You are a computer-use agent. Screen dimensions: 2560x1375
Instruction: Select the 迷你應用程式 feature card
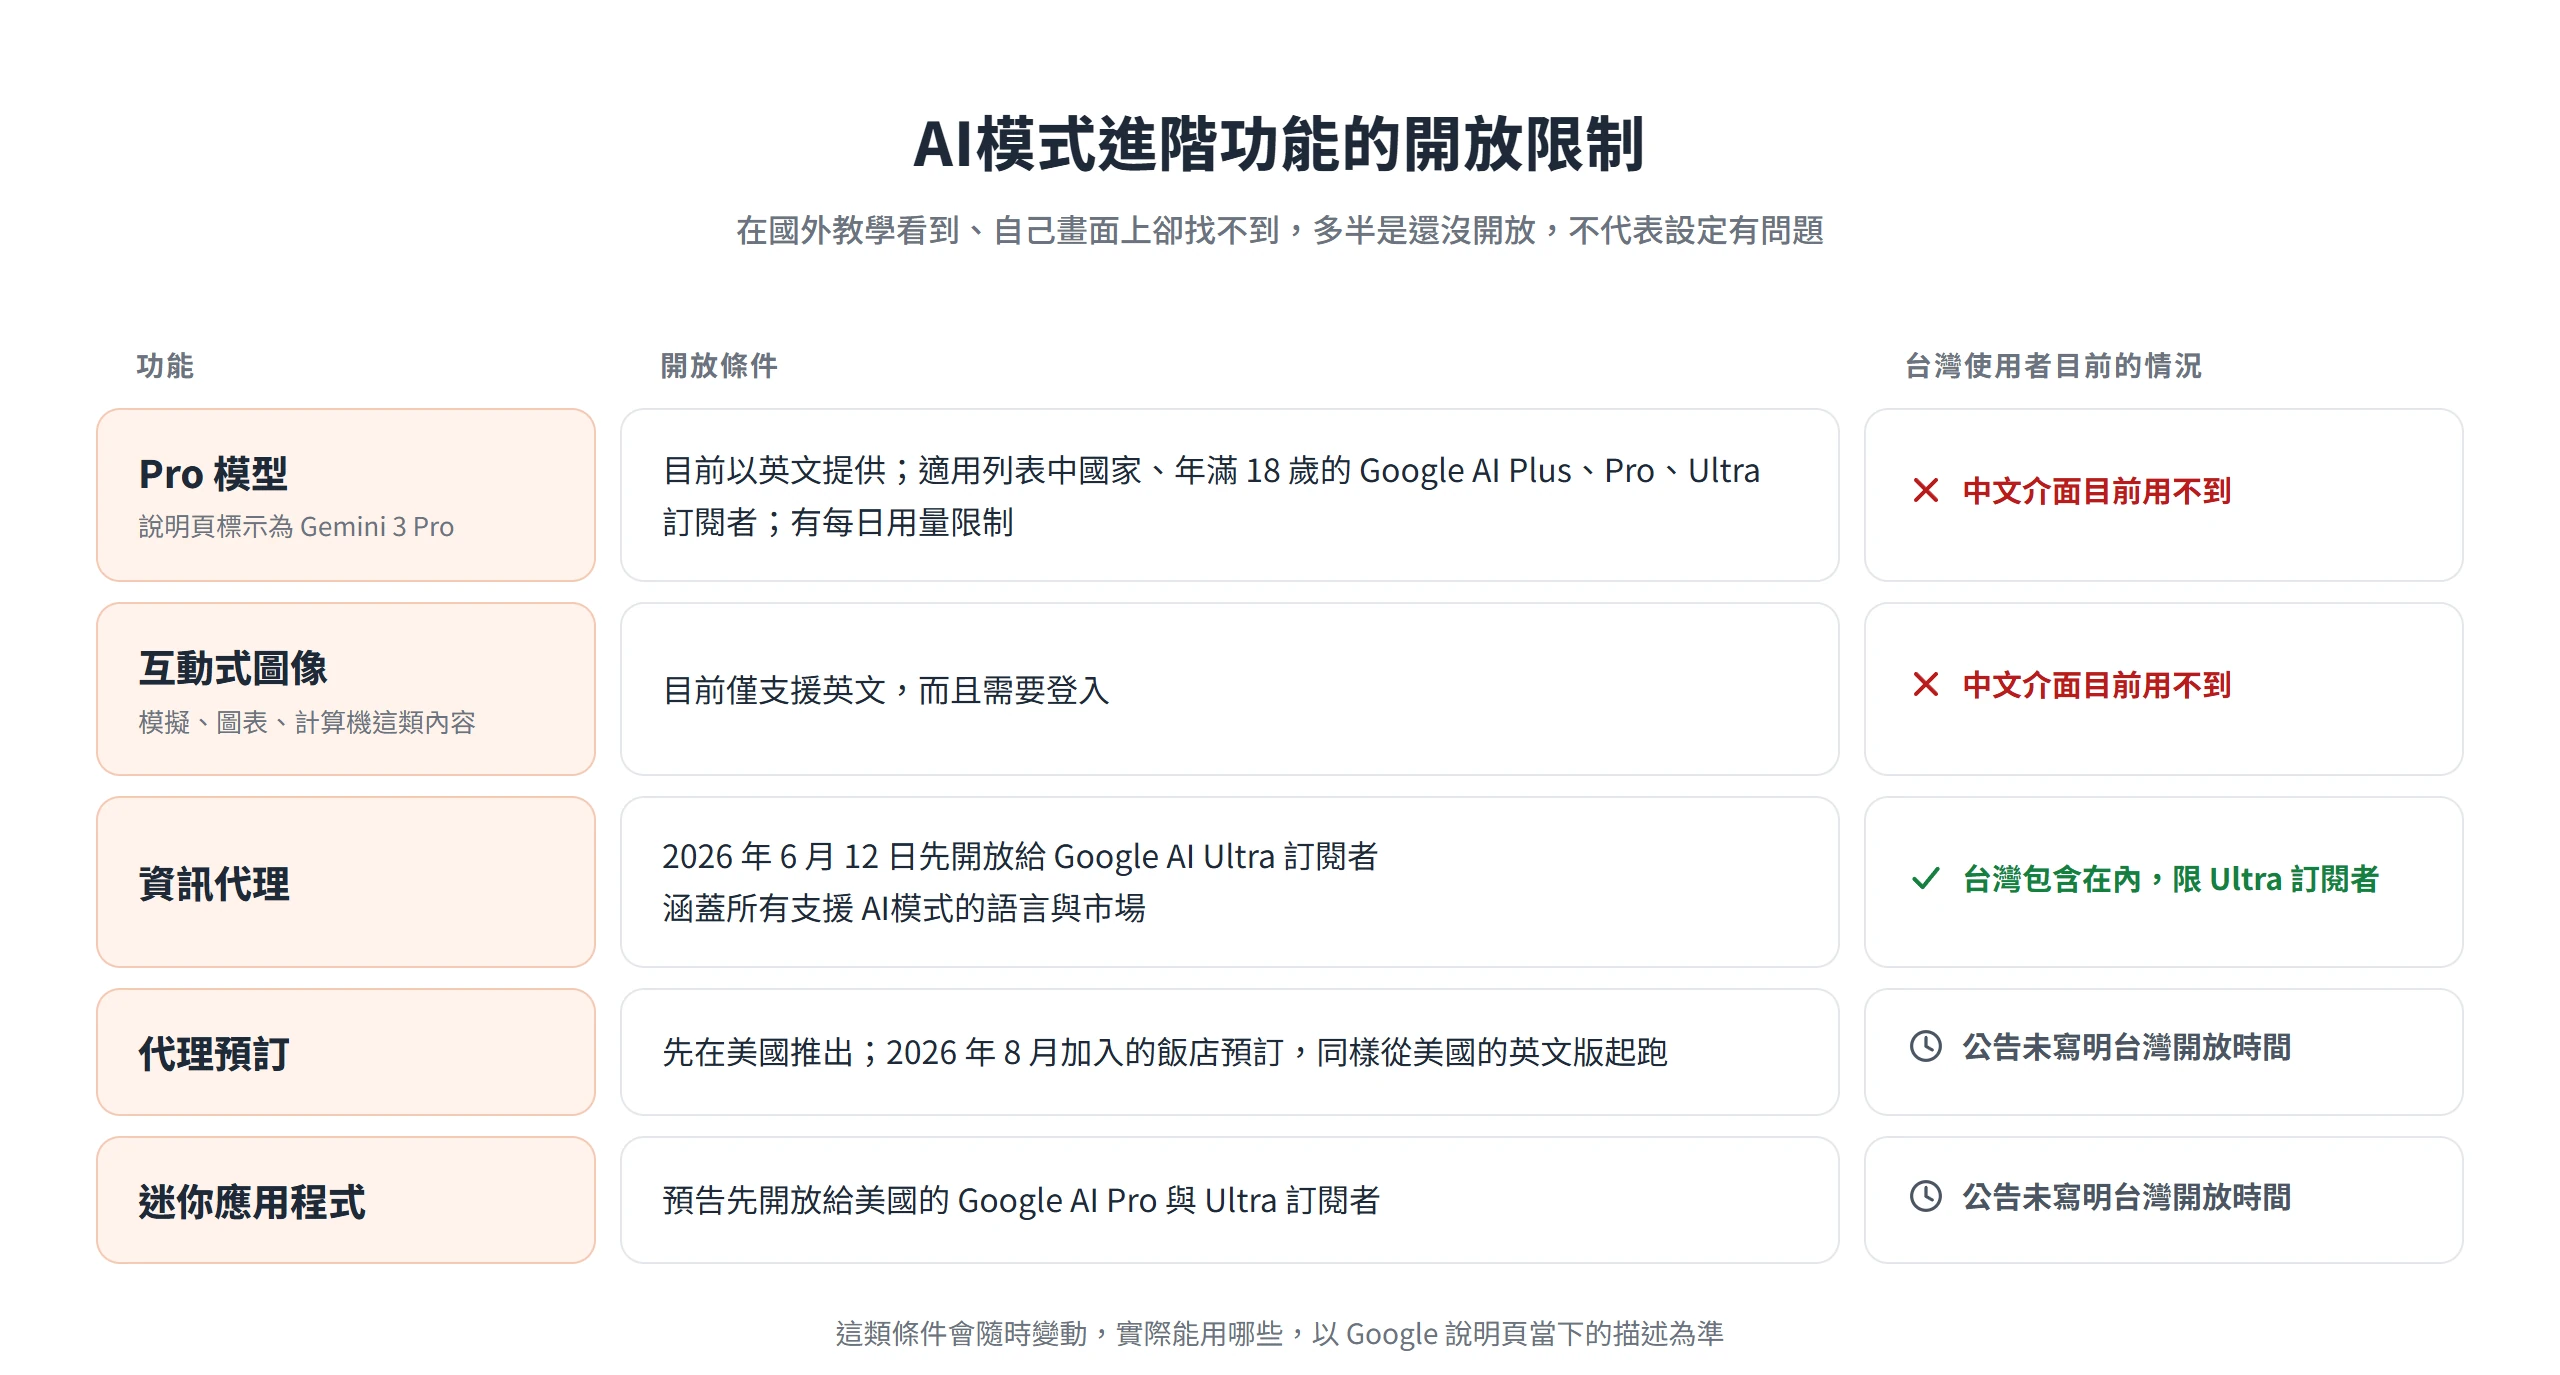[x=346, y=1200]
